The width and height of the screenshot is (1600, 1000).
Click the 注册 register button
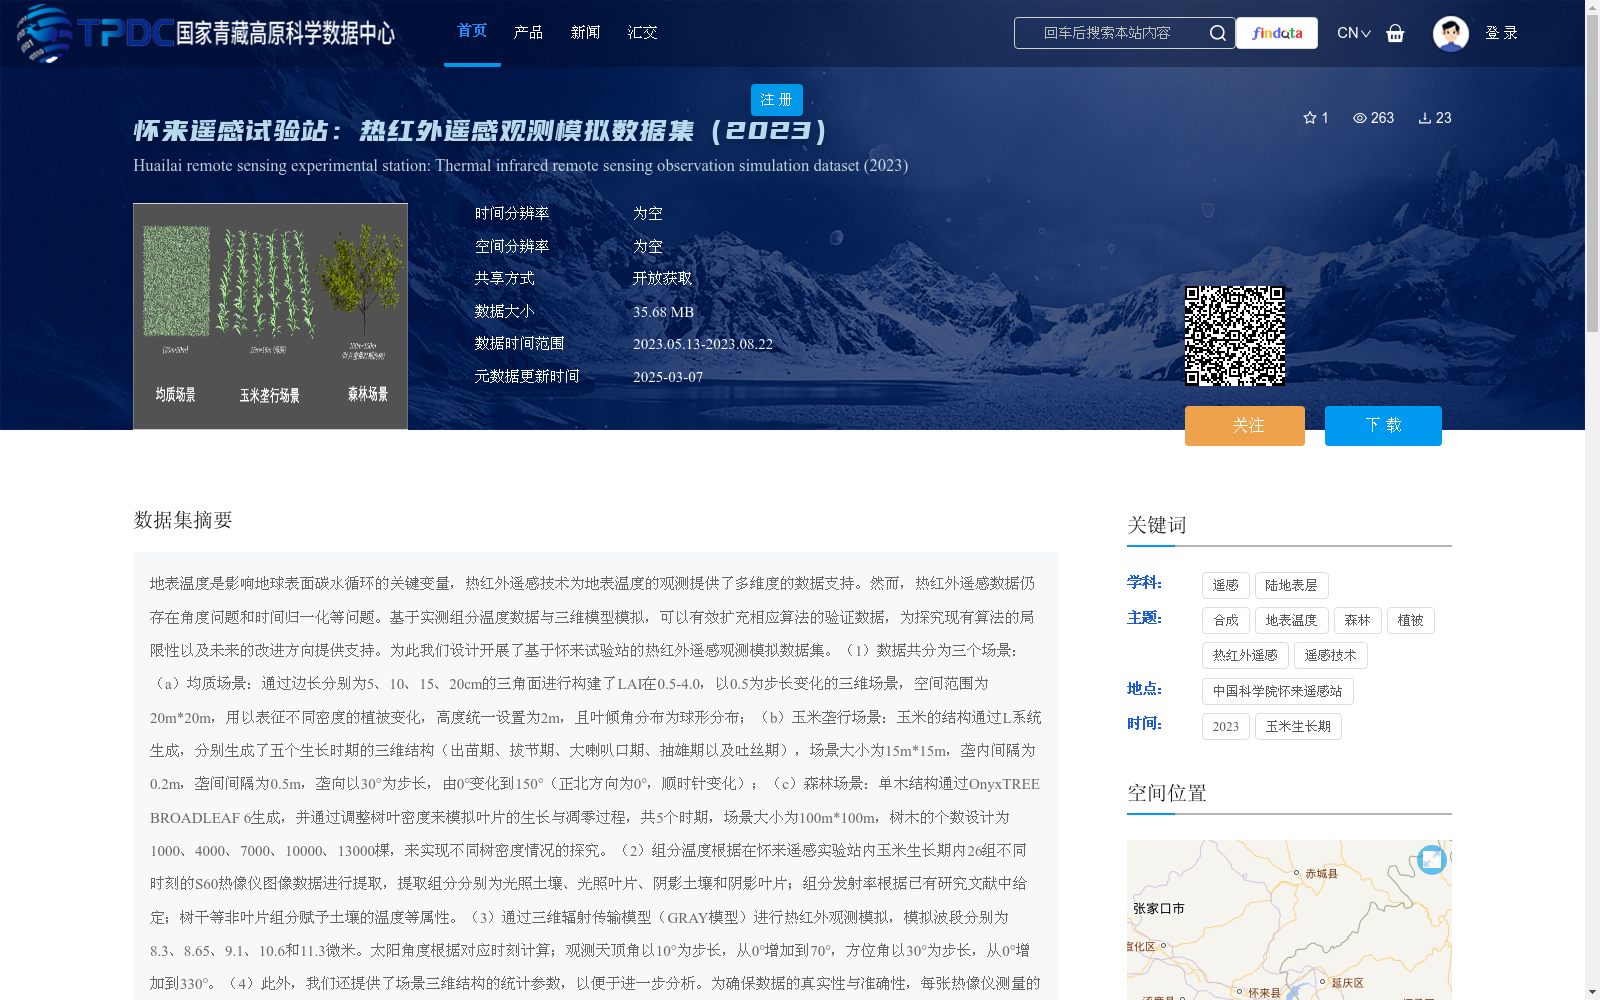pyautogui.click(x=776, y=100)
